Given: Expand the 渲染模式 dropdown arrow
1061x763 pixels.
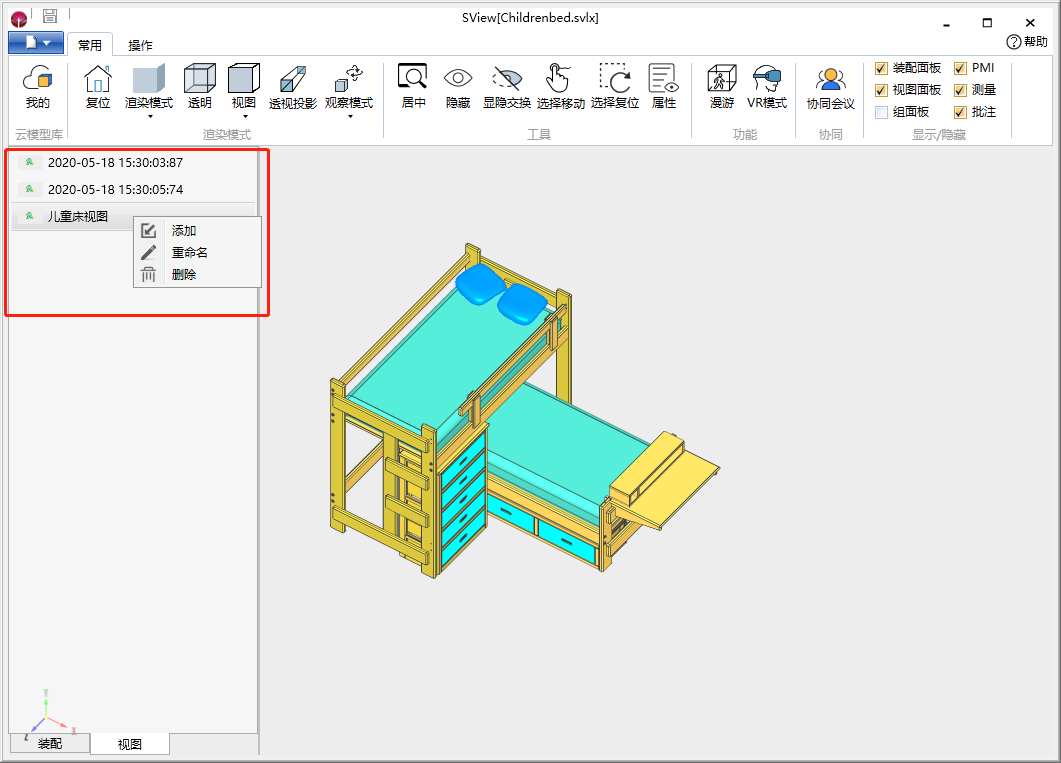Looking at the screenshot, I should 149,116.
